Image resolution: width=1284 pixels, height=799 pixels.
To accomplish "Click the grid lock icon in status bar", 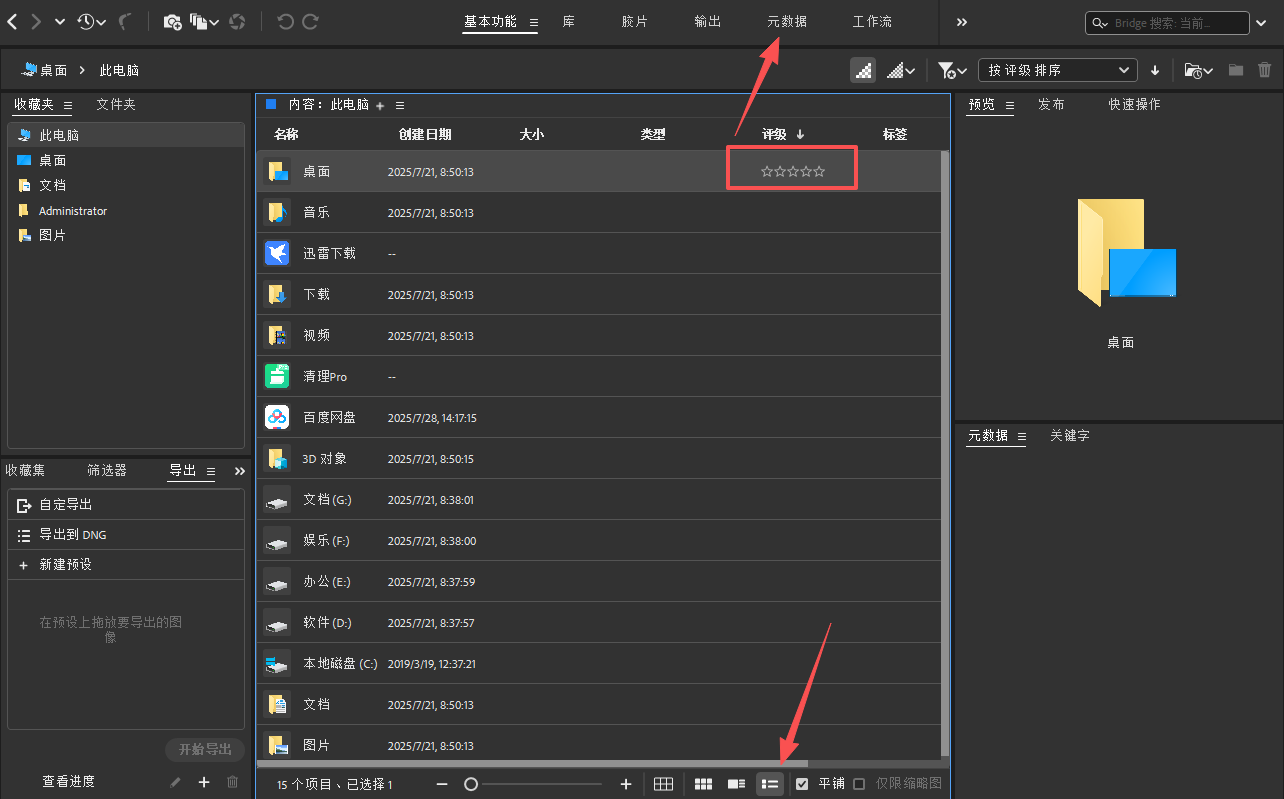I will (663, 784).
